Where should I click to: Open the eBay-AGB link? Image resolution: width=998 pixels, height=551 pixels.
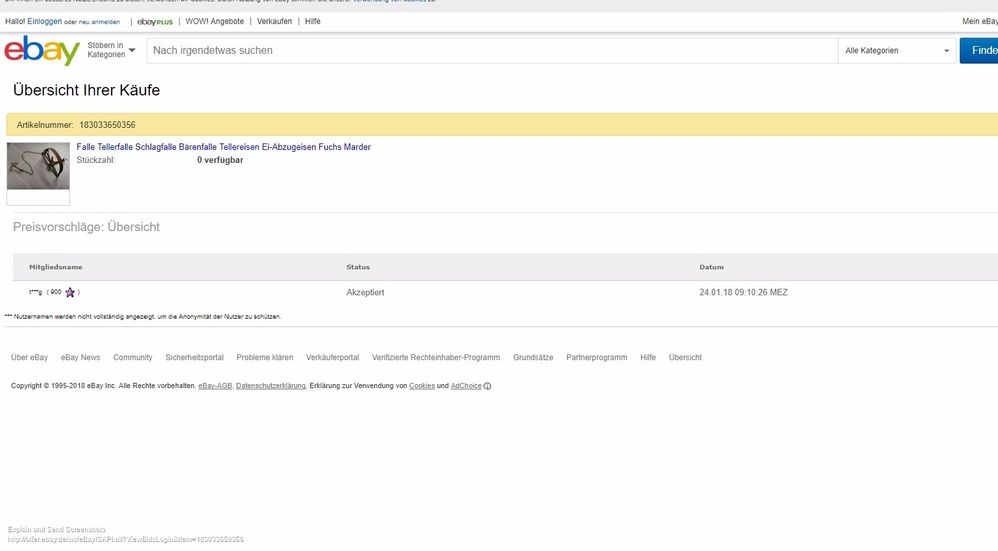(215, 386)
